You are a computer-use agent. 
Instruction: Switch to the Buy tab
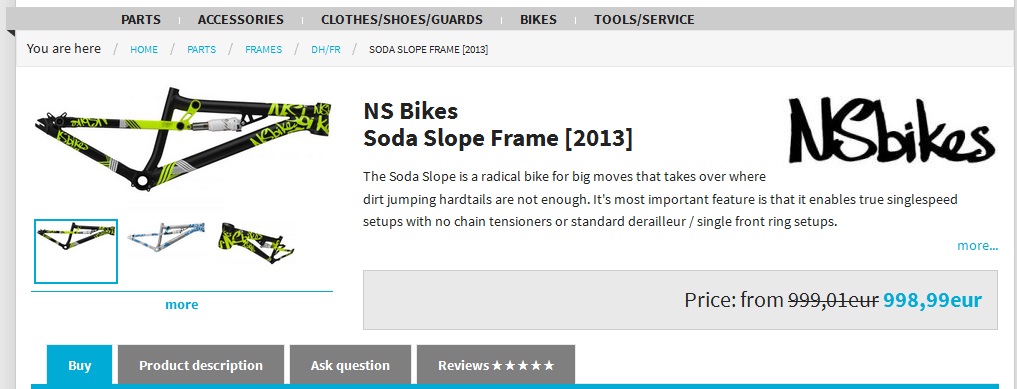(80, 365)
